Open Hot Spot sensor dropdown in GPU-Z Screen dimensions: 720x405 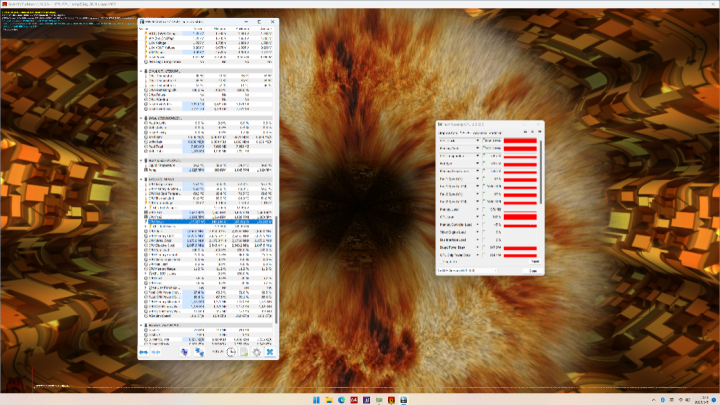(478, 163)
